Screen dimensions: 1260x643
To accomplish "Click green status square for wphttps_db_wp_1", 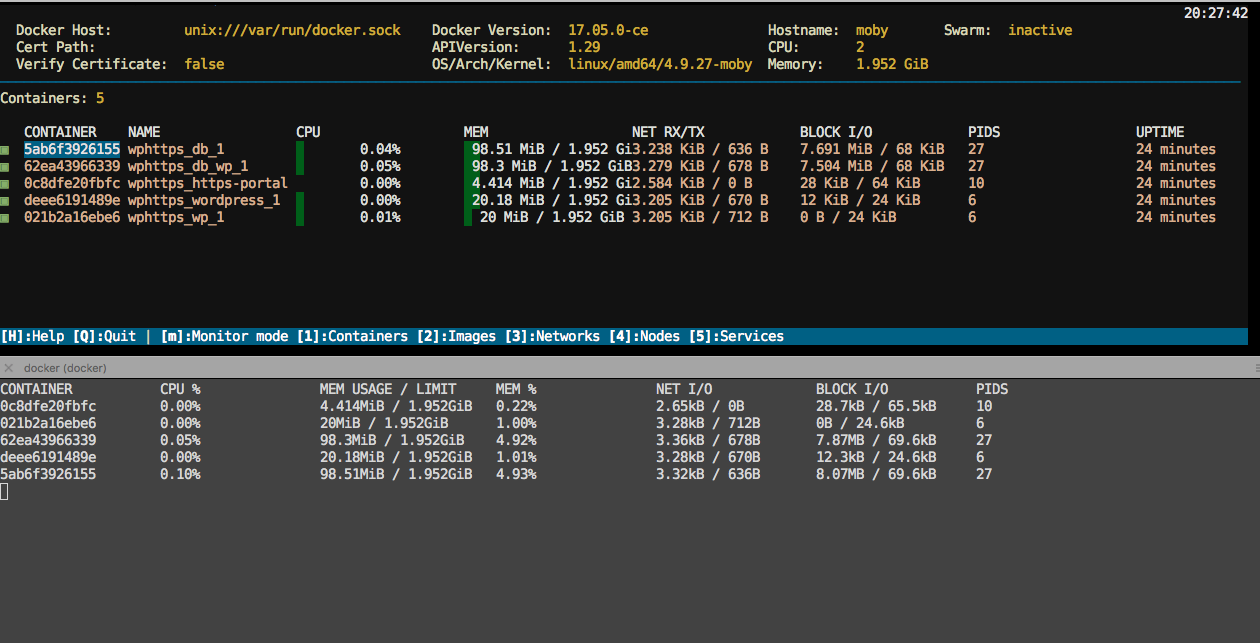I will click(x=4, y=167).
